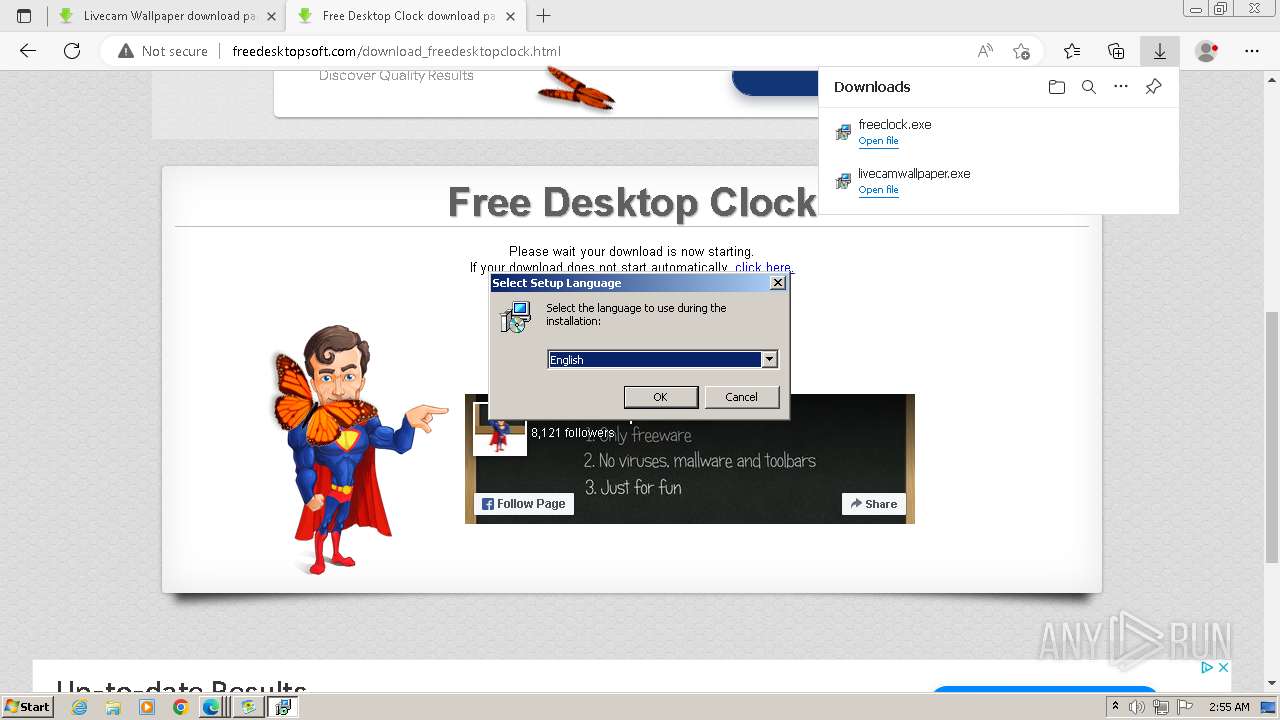Switch to Microsoft Edge in taskbar
Viewport: 1280px width, 720px height.
212,707
